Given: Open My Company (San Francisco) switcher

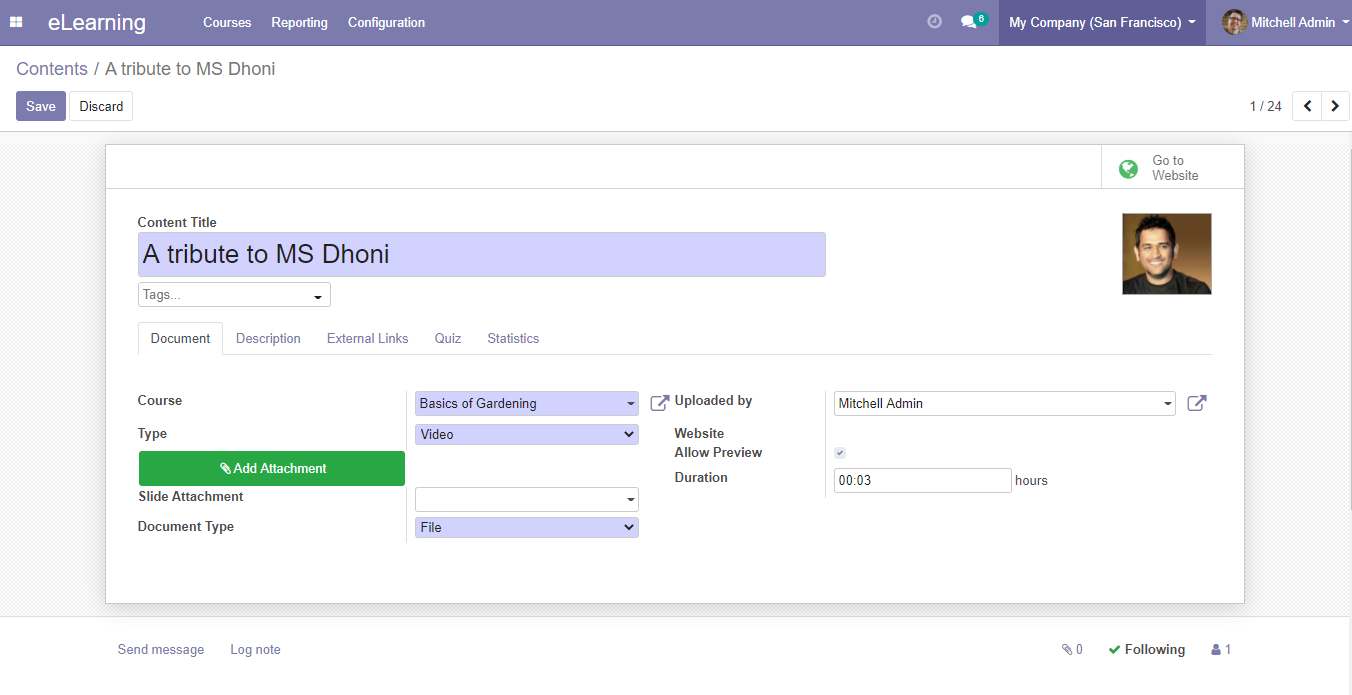Looking at the screenshot, I should (x=1102, y=22).
